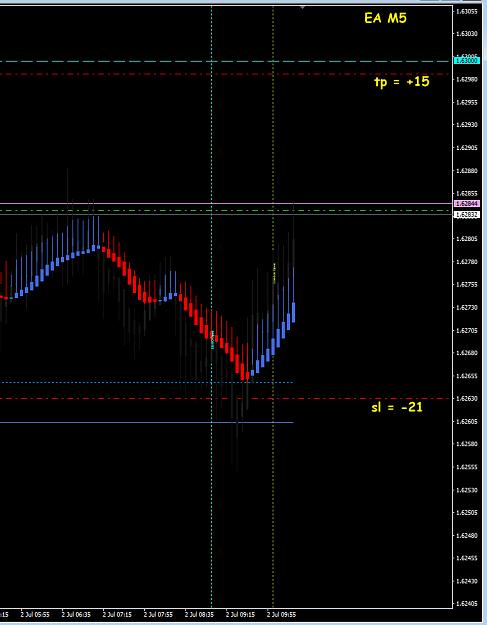Image resolution: width=487 pixels, height=625 pixels.
Task: Click time axis label "2 Jul 07:55"
Action: click(x=158, y=615)
